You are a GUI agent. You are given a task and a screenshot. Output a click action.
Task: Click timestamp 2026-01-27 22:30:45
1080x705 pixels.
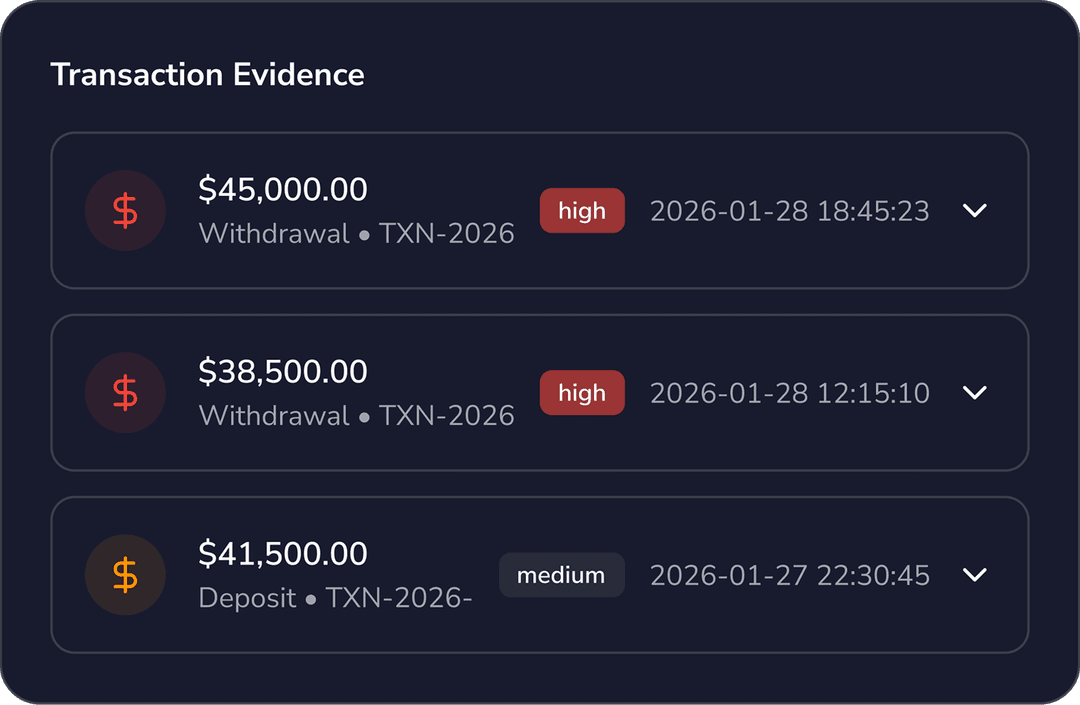[x=789, y=575]
